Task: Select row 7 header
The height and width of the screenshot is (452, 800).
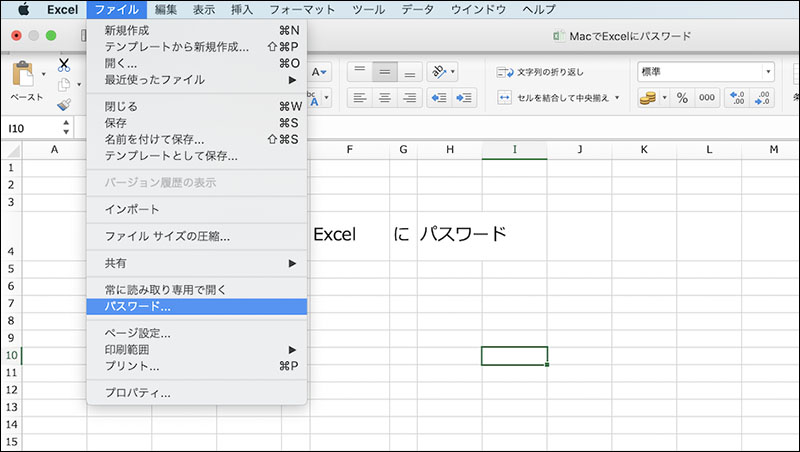Action: 11,303
